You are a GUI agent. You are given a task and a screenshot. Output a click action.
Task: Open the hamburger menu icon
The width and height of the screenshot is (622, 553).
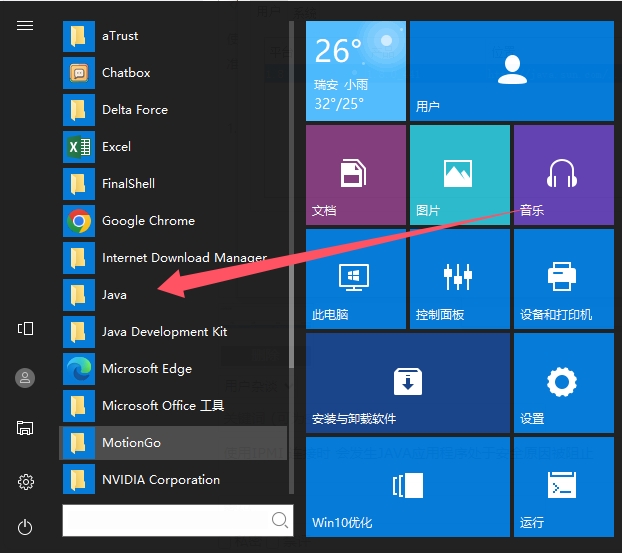(25, 26)
